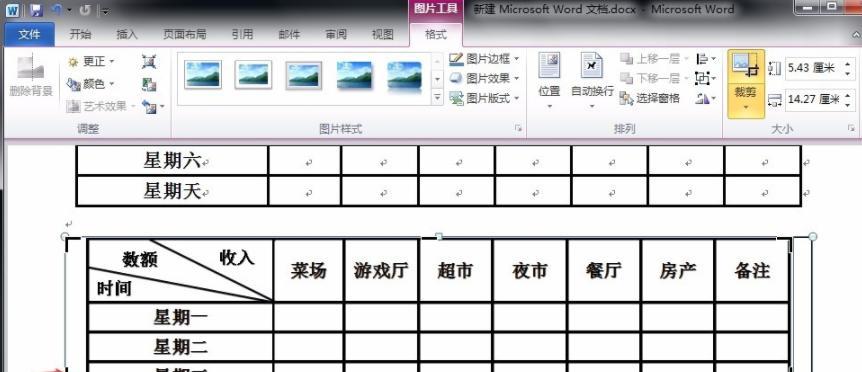Click the Crop (裁剪) tool

[746, 84]
